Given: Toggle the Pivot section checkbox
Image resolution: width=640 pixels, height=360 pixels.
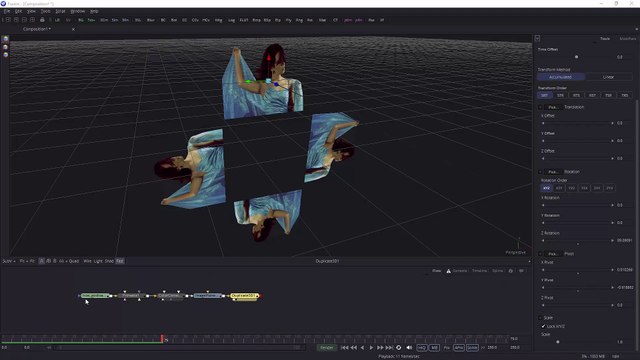Looking at the screenshot, I should [540, 254].
